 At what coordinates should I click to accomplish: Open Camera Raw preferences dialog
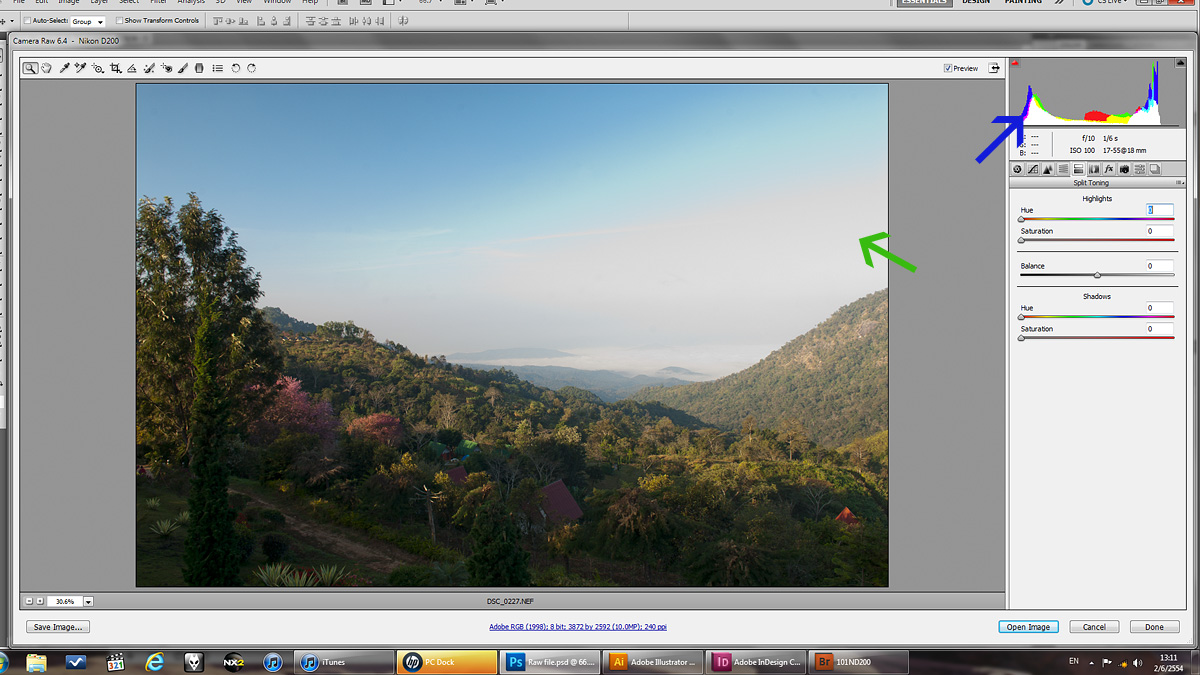[x=217, y=68]
